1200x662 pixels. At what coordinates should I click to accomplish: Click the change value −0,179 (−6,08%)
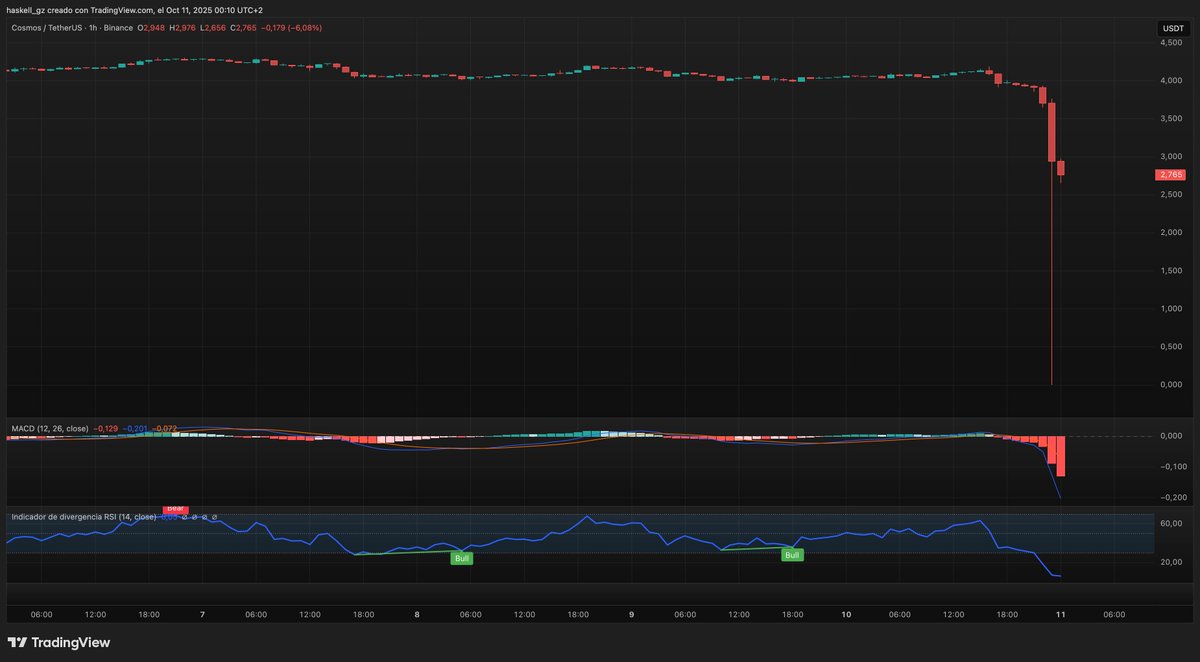292,28
